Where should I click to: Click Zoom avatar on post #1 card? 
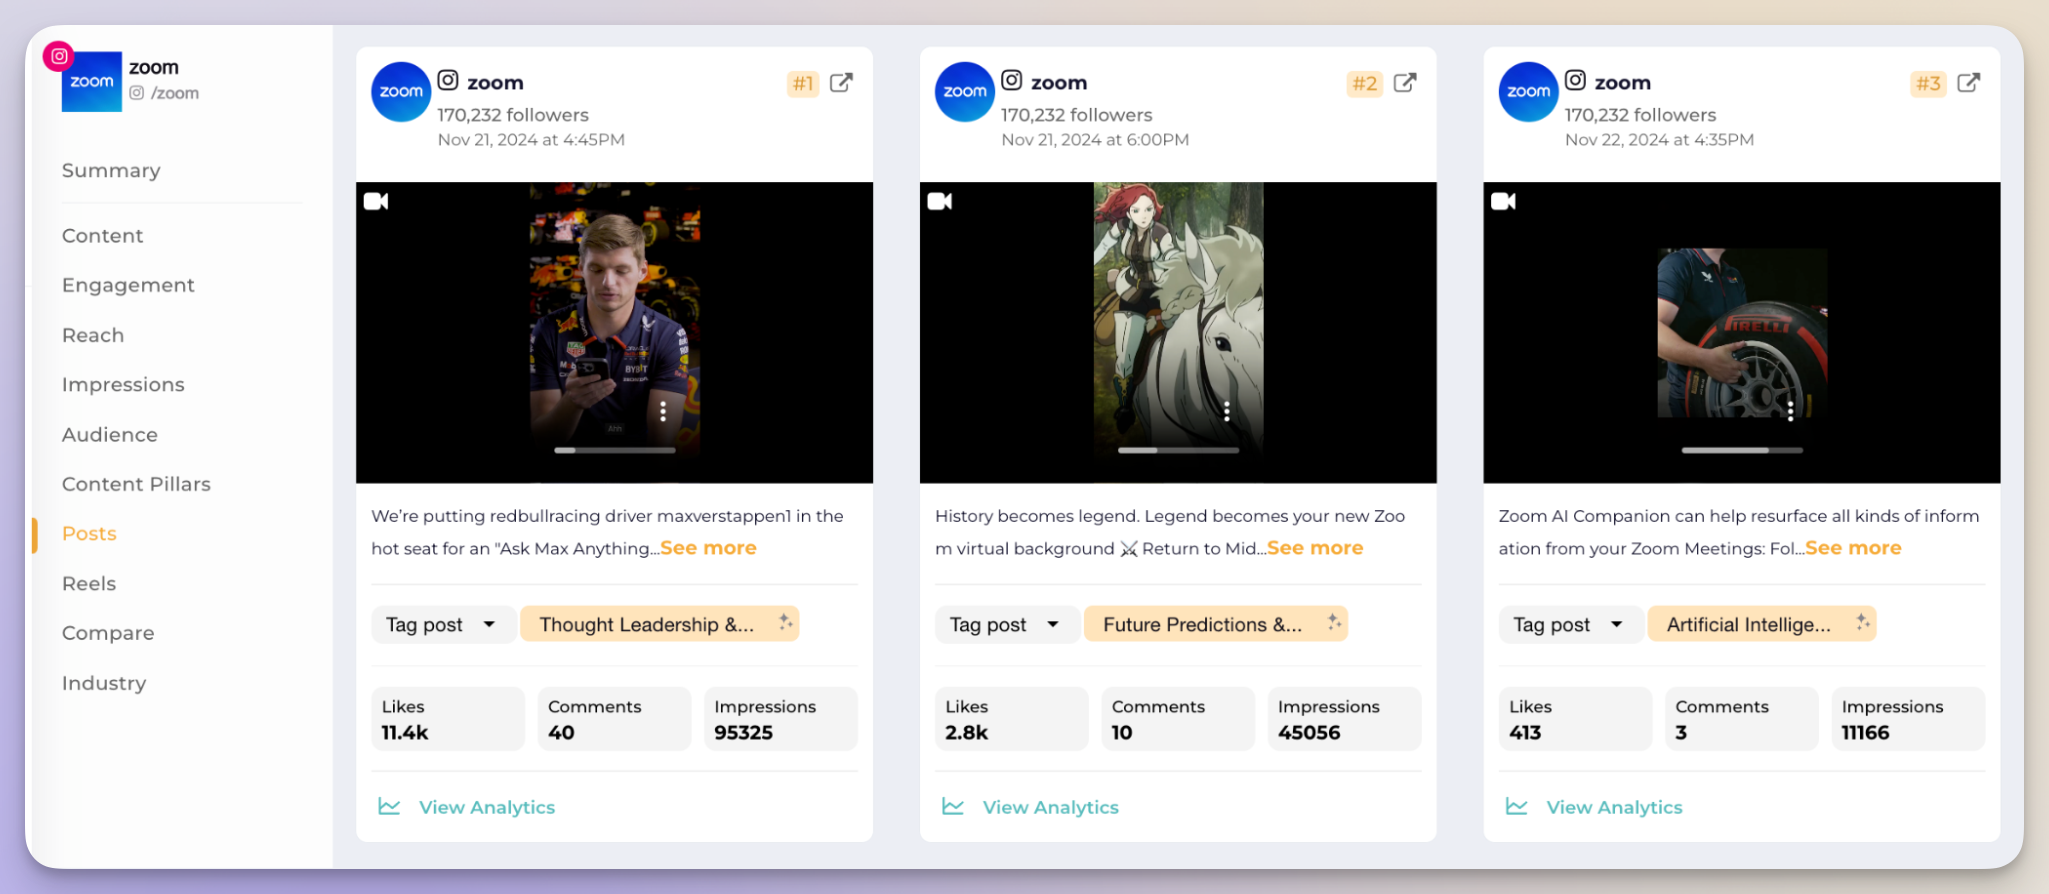point(401,92)
